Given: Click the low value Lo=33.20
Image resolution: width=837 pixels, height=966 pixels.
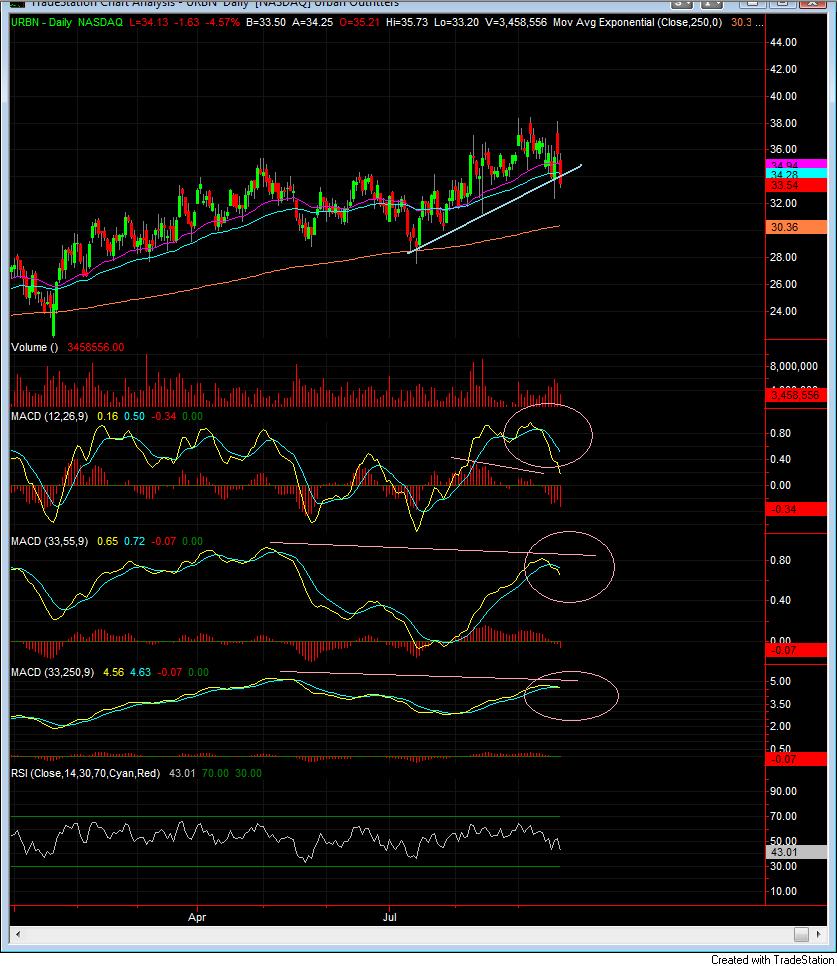Looking at the screenshot, I should [x=456, y=22].
